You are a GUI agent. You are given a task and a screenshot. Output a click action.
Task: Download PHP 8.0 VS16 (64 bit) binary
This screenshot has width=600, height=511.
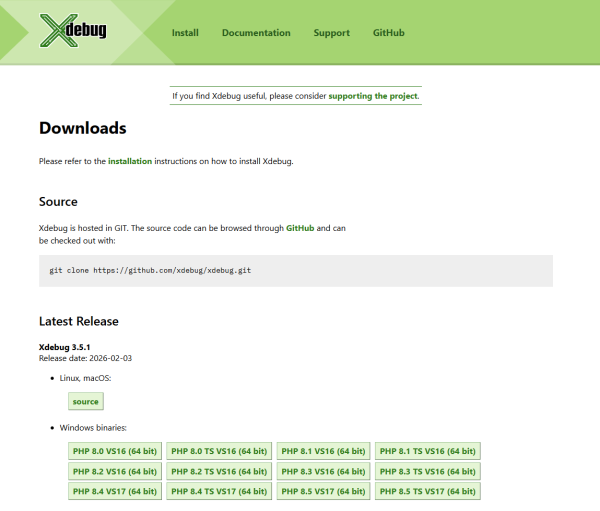115,451
